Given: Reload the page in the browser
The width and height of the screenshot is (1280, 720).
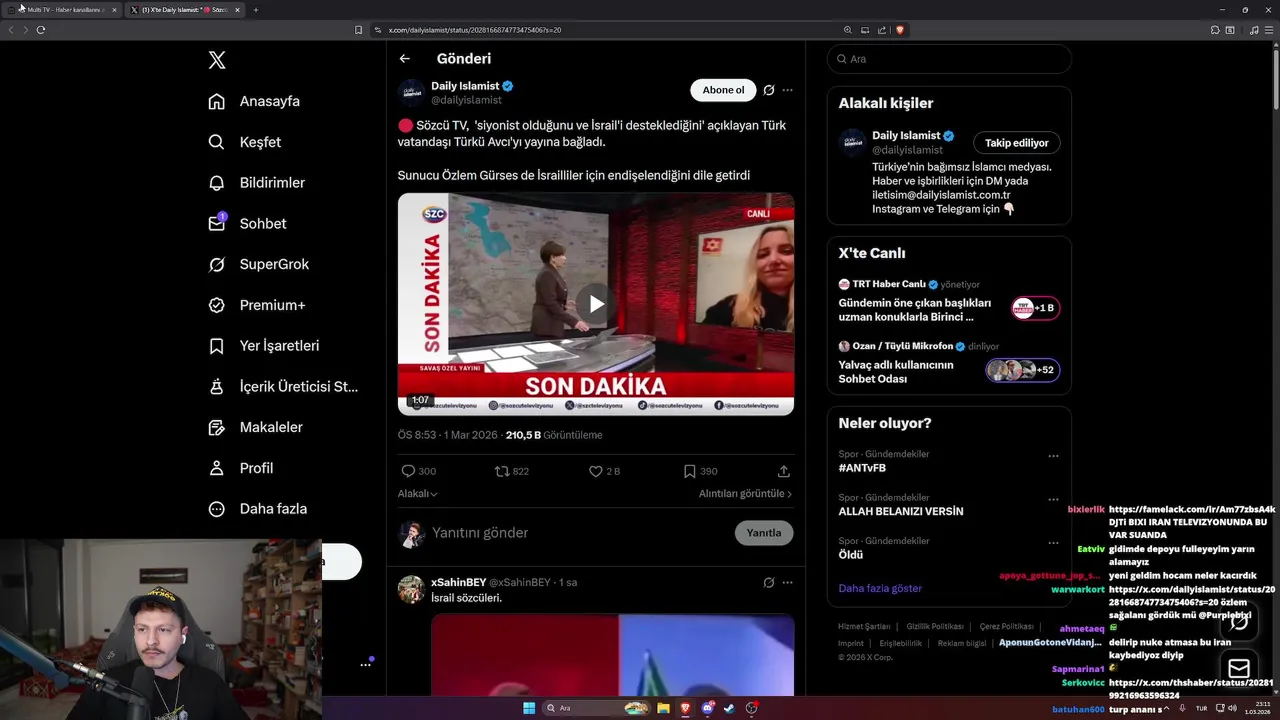Looking at the screenshot, I should pyautogui.click(x=40, y=30).
